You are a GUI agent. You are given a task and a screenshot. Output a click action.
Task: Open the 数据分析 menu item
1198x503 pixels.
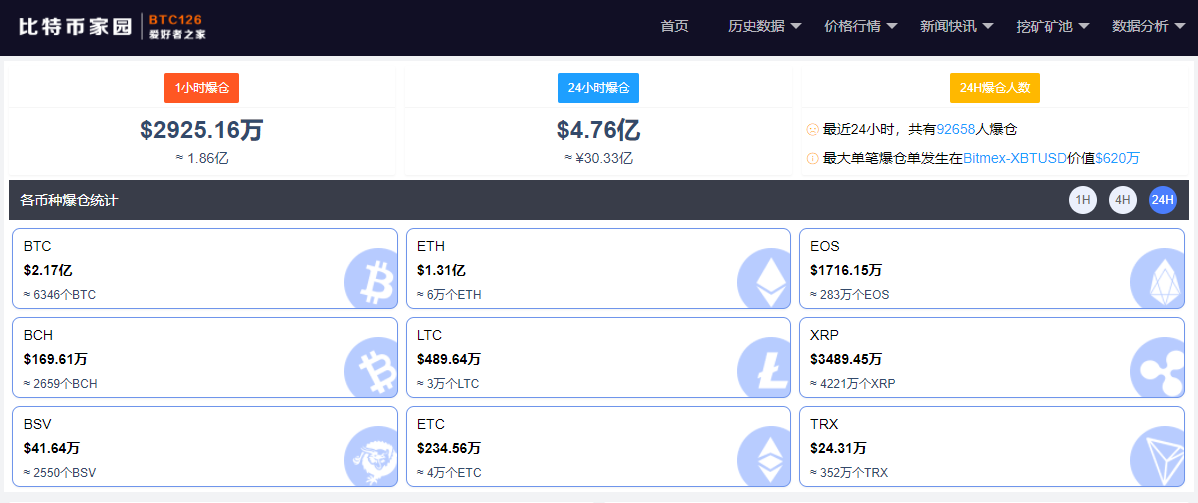click(1141, 26)
